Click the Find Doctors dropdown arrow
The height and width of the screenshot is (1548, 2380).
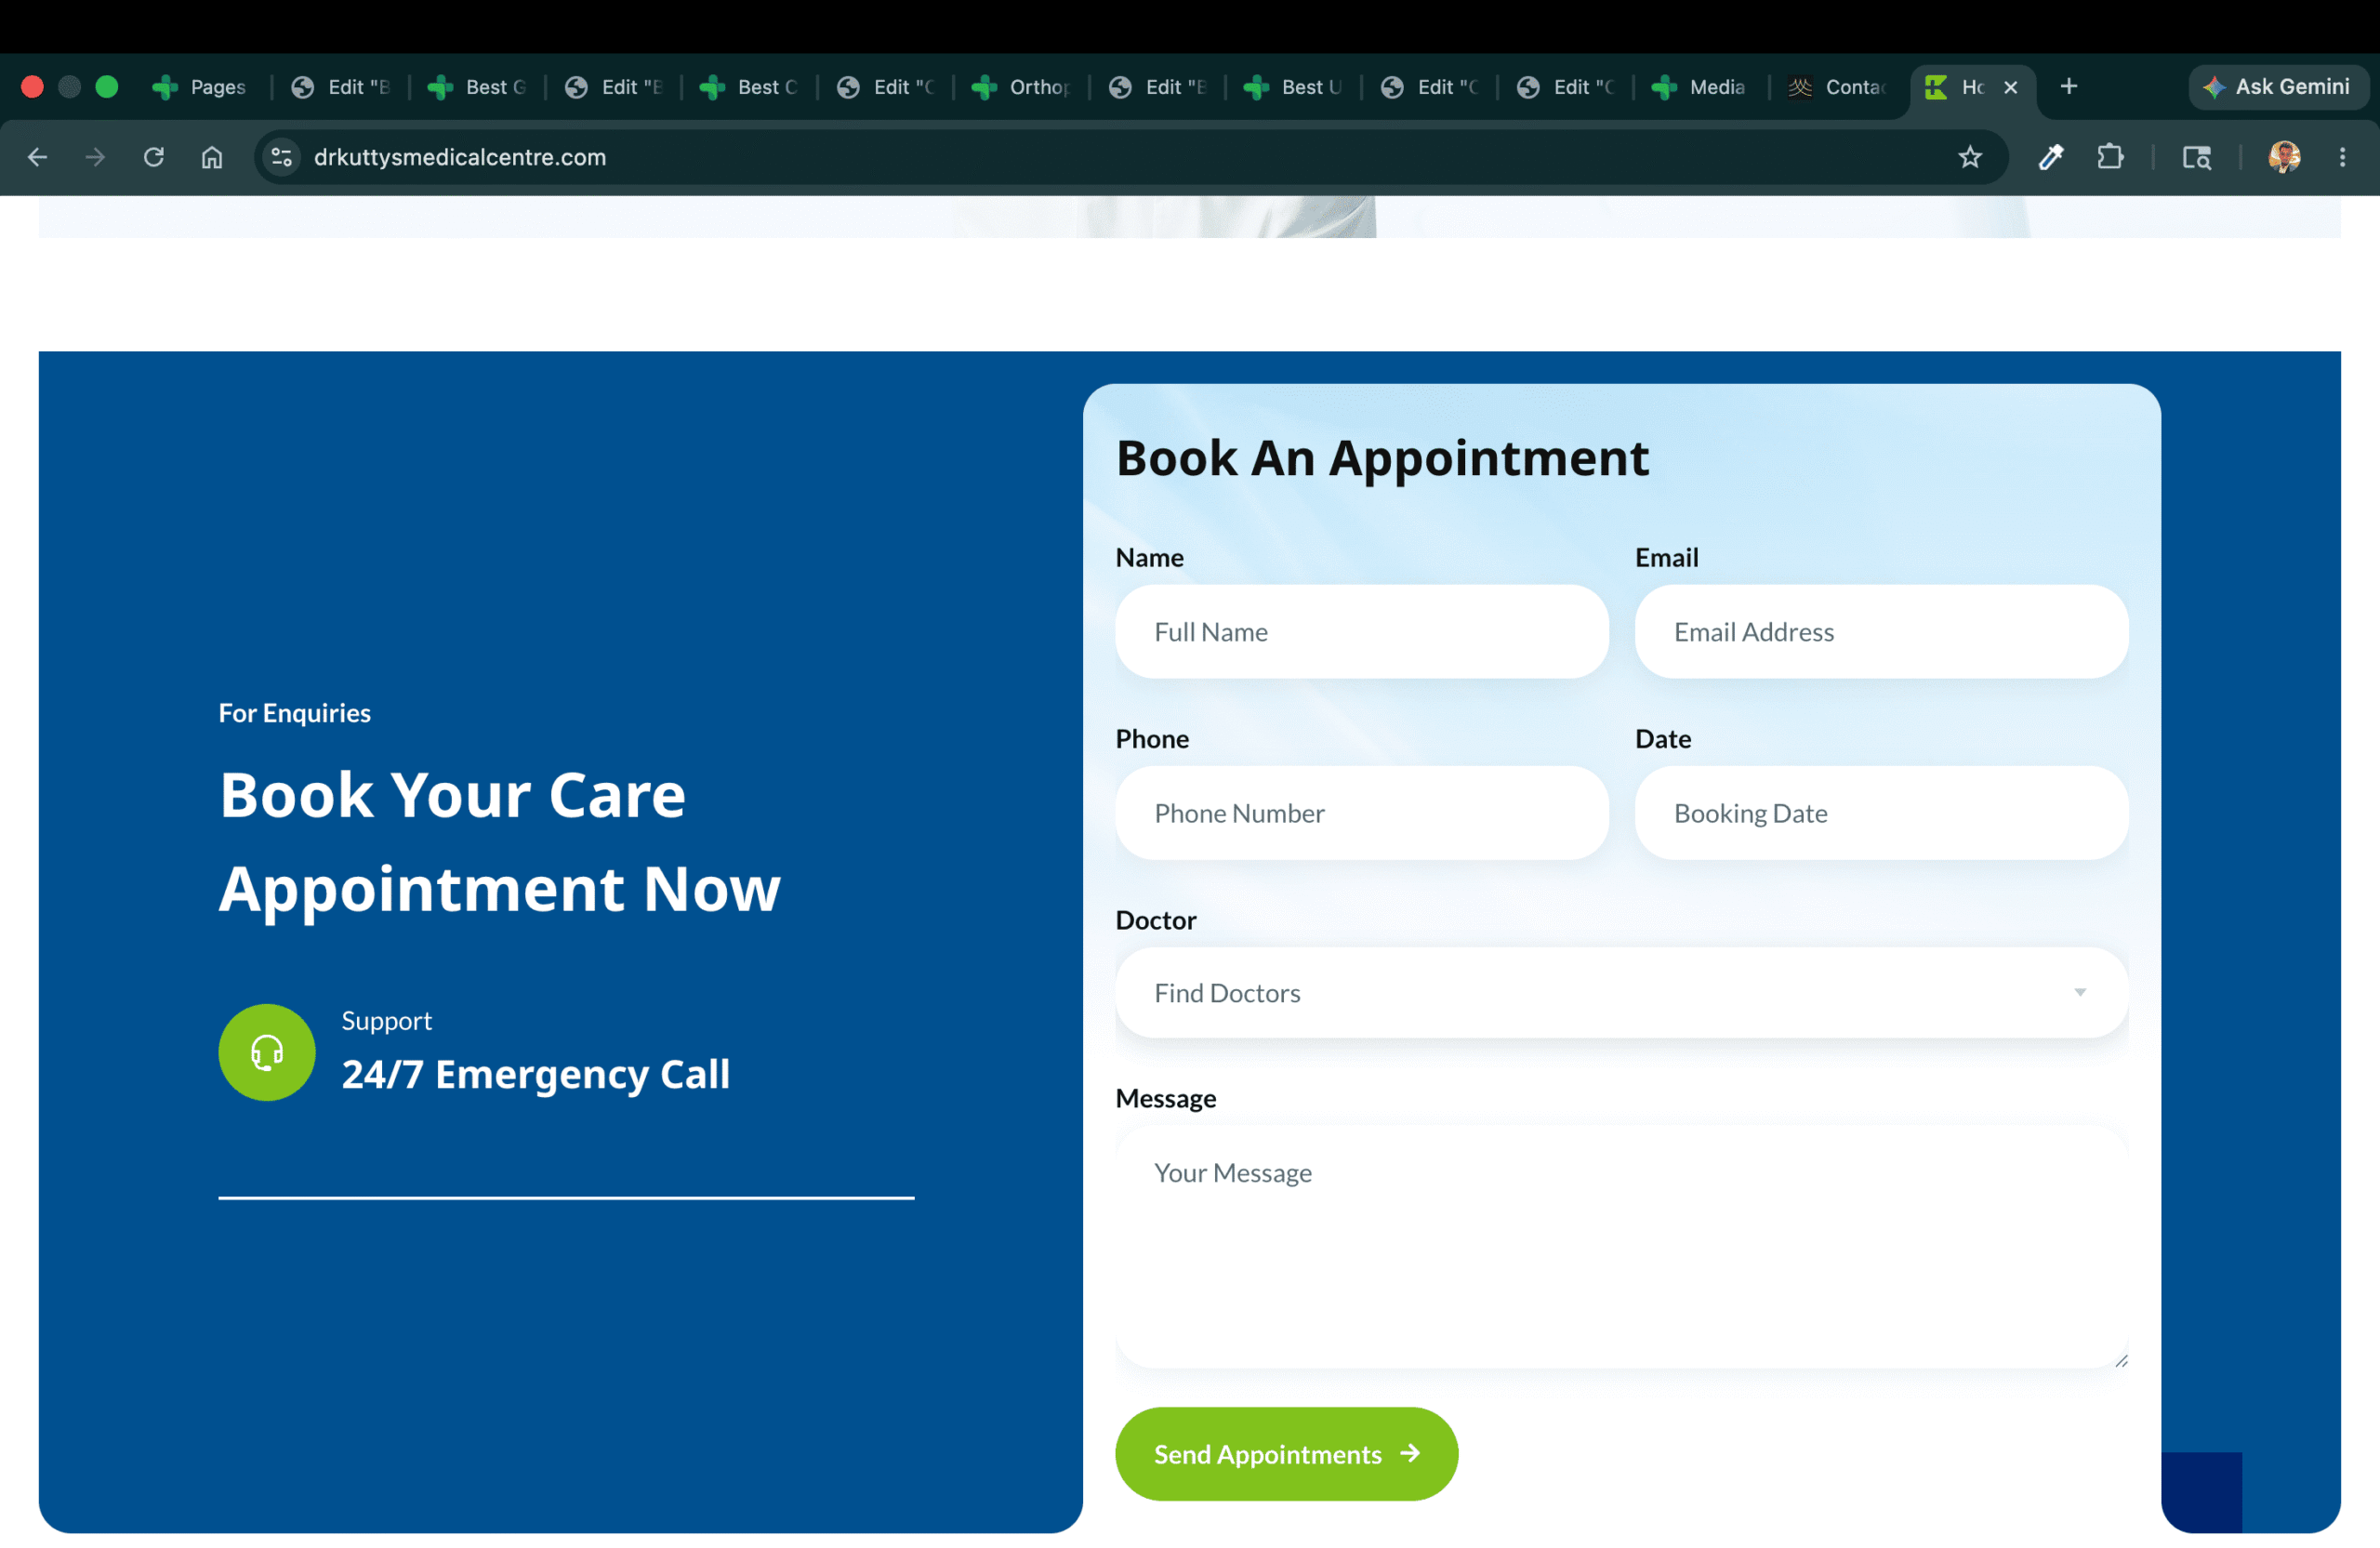[2079, 993]
